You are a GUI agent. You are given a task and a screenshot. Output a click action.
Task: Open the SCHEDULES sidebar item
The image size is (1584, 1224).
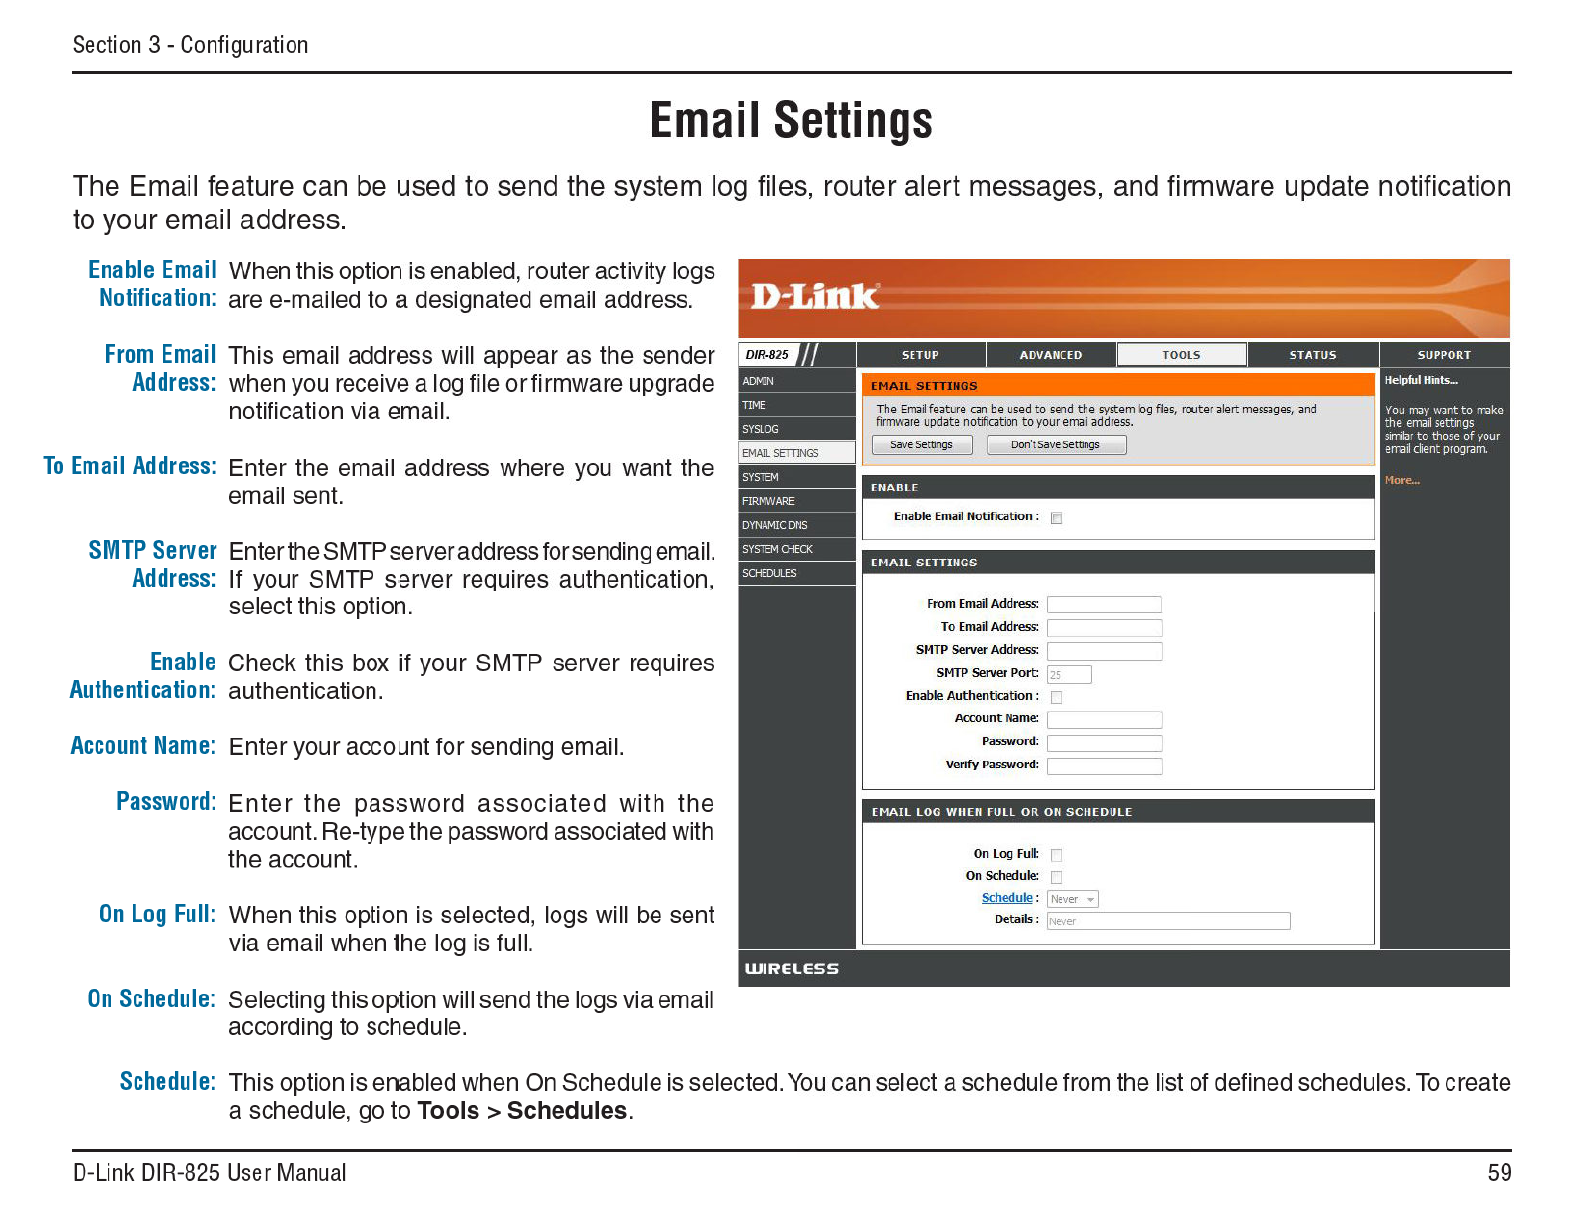797,573
